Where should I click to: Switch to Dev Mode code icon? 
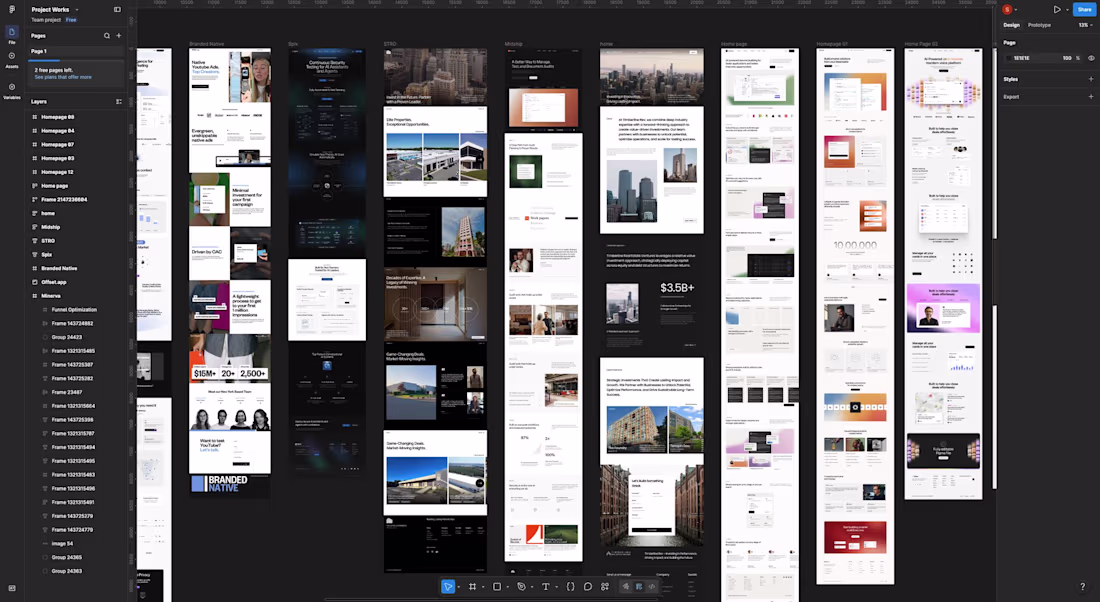click(652, 587)
